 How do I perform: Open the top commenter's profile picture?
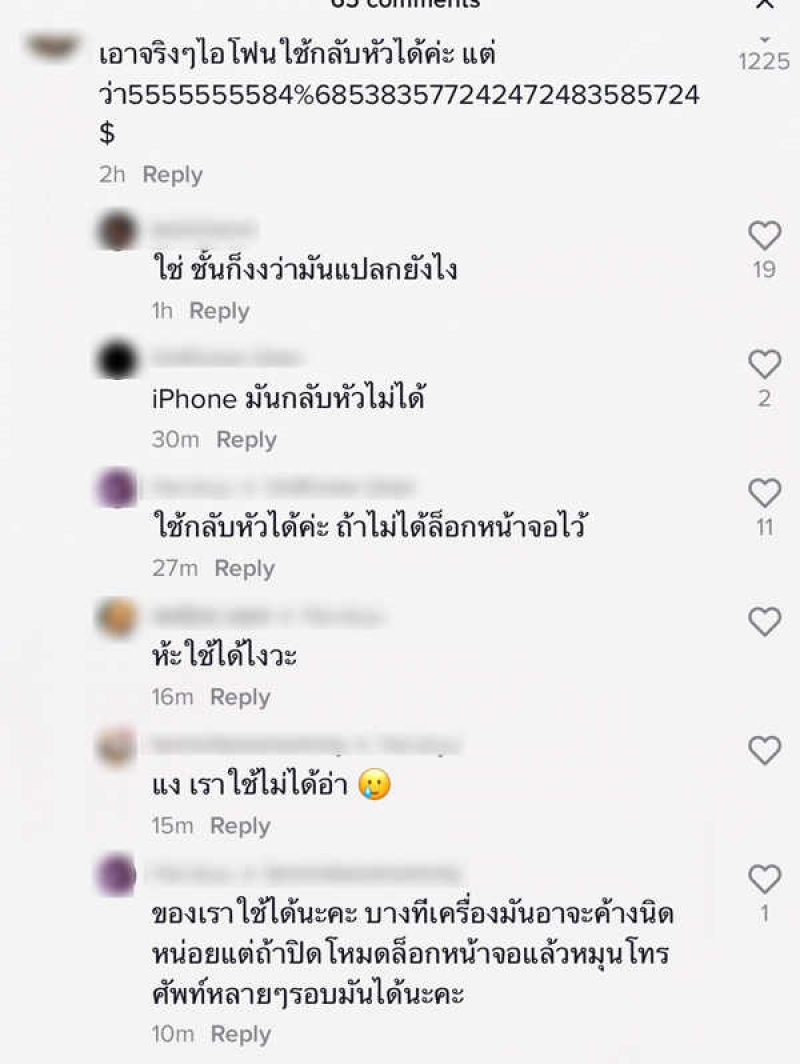pyautogui.click(x=53, y=48)
